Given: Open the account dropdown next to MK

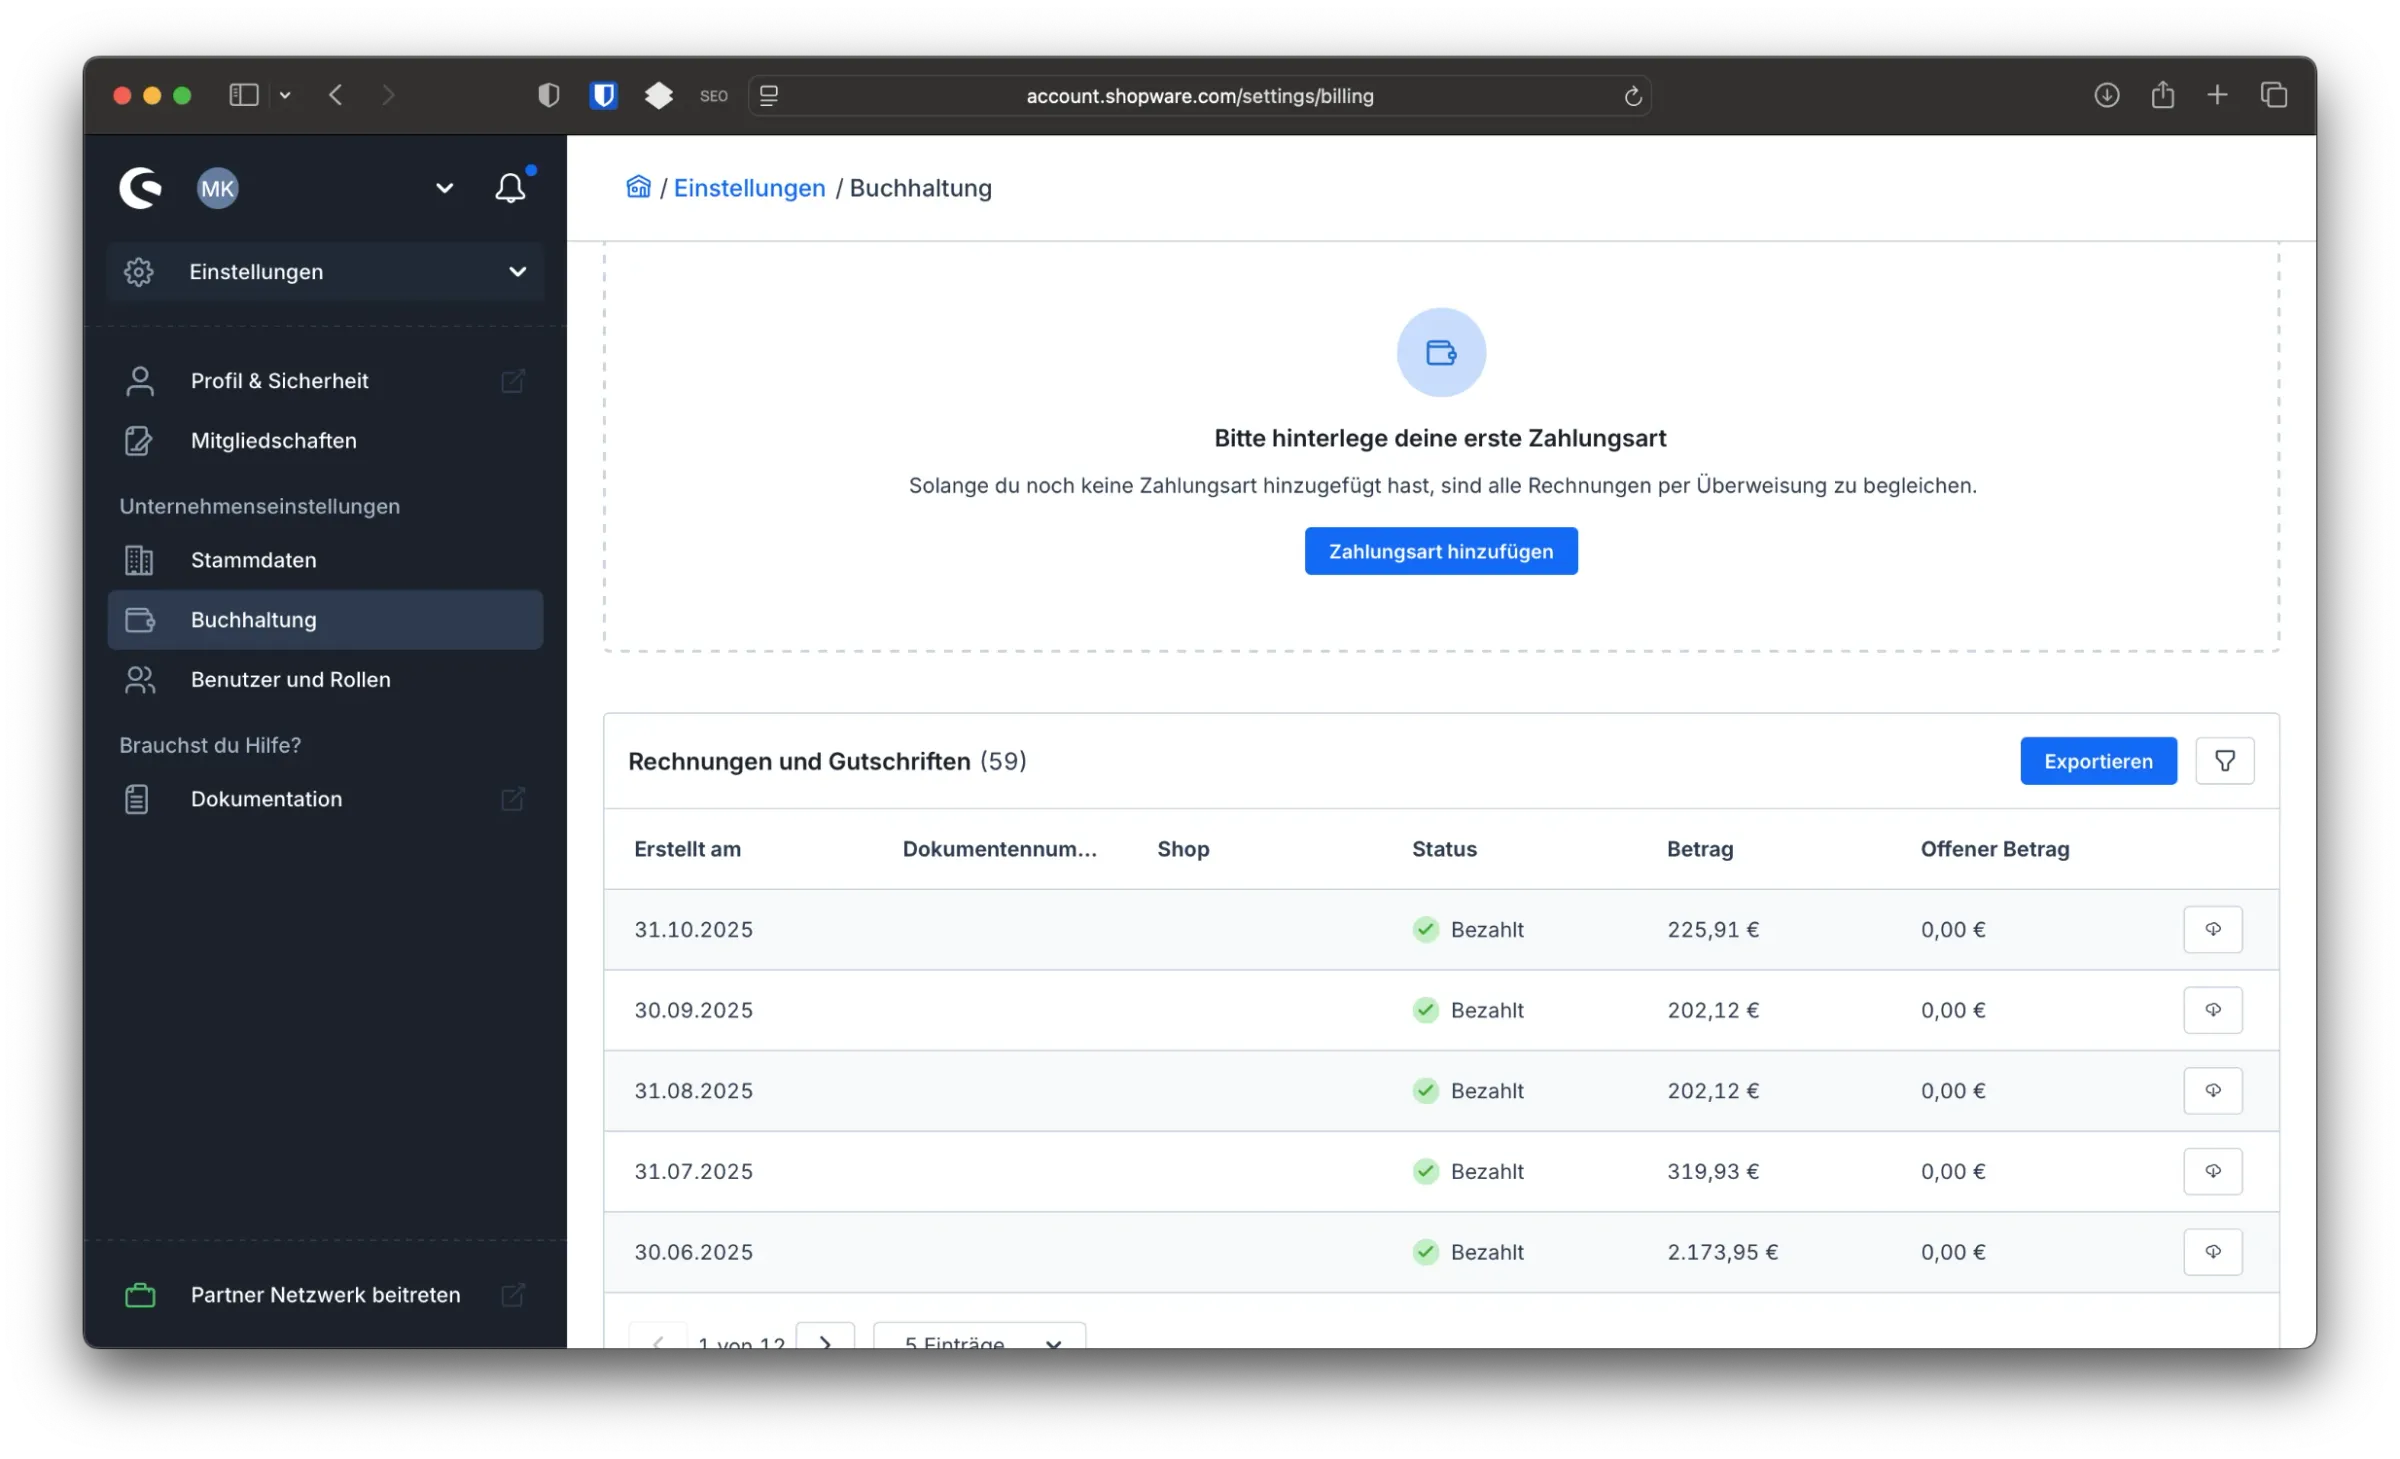Looking at the screenshot, I should (444, 187).
